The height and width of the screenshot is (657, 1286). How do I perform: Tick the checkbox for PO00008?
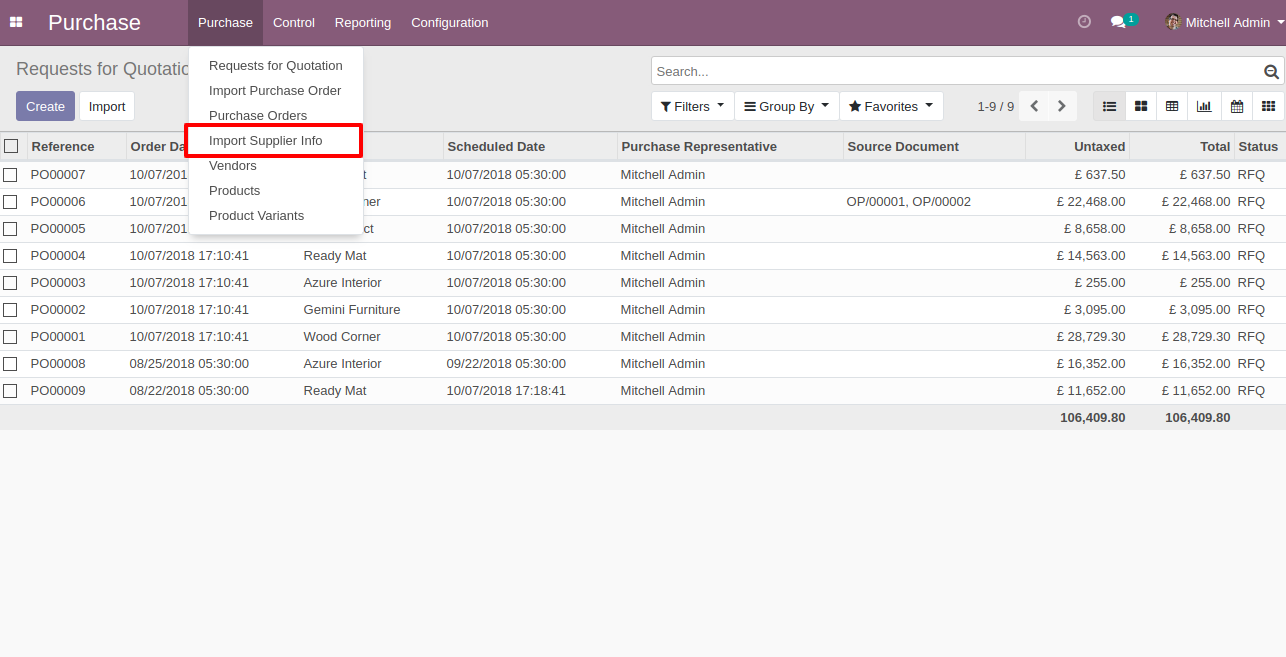coord(10,364)
